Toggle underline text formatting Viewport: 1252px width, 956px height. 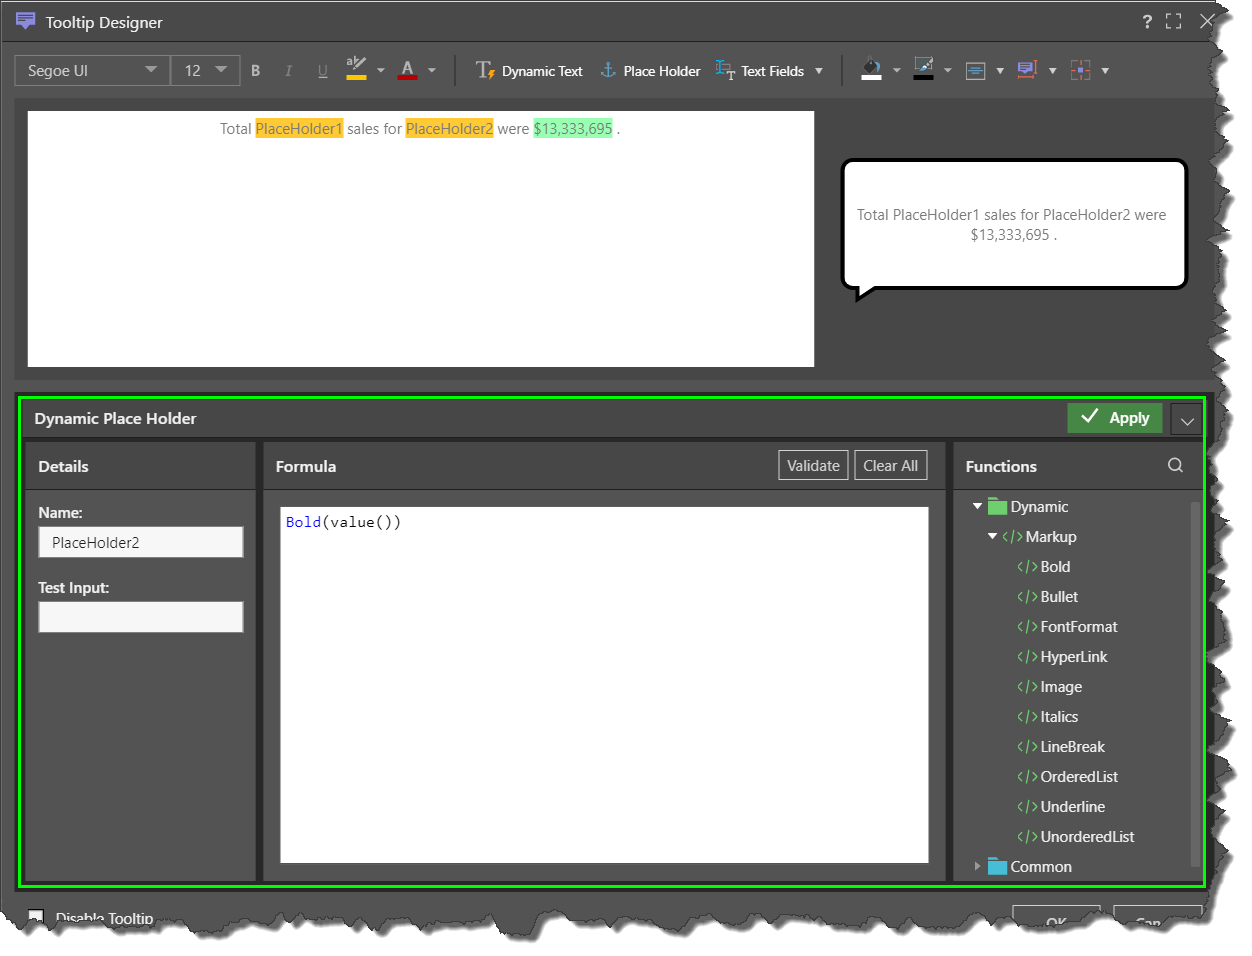[x=322, y=71]
